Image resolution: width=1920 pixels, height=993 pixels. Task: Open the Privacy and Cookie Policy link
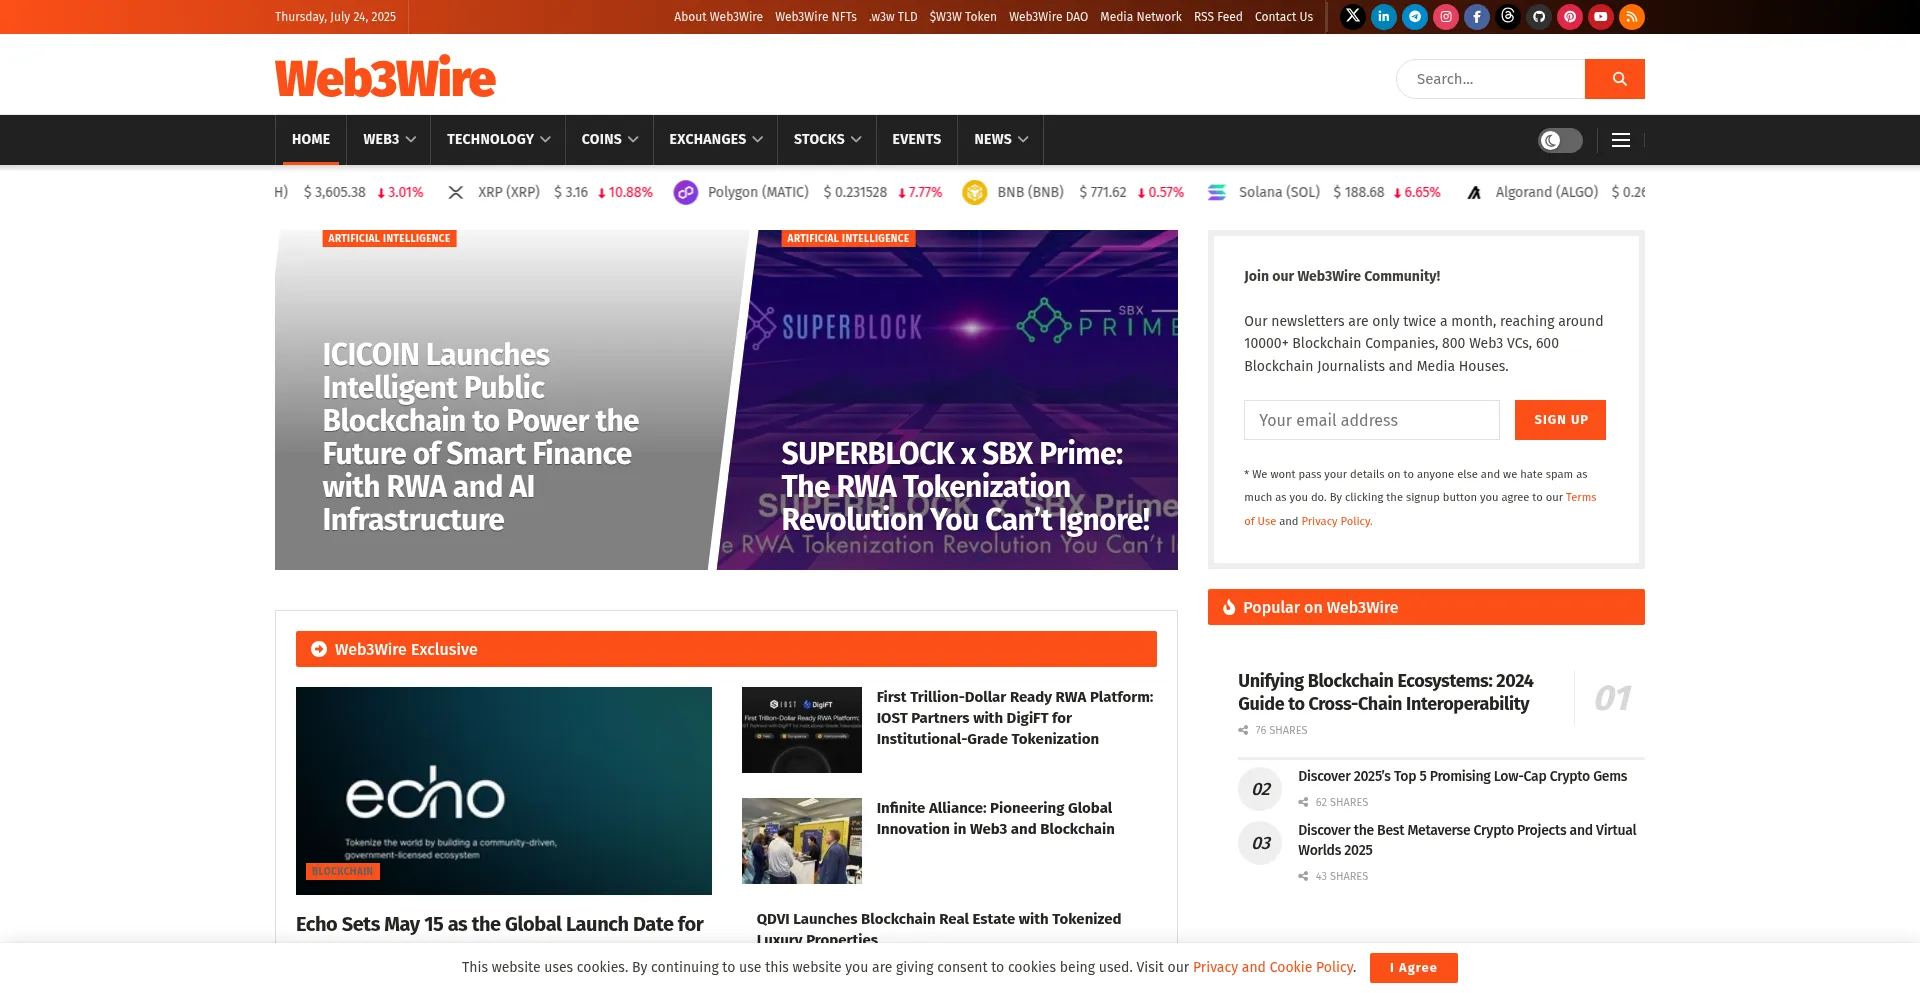coord(1274,967)
